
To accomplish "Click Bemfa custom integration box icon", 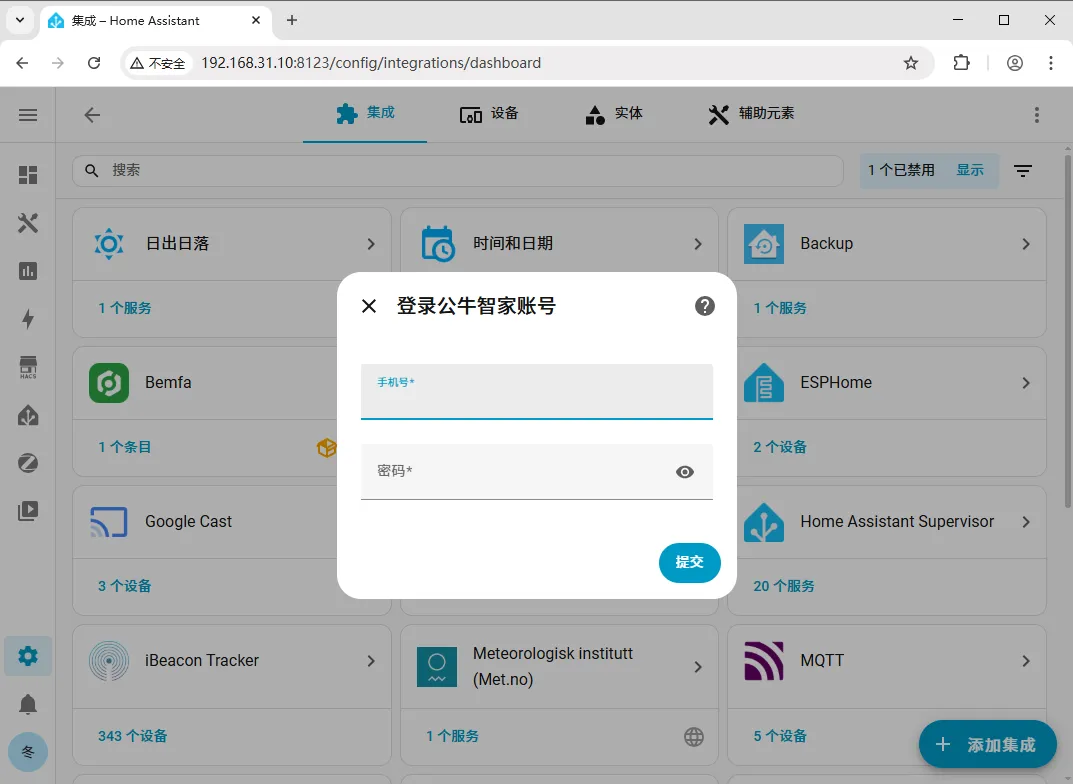I will (x=326, y=447).
